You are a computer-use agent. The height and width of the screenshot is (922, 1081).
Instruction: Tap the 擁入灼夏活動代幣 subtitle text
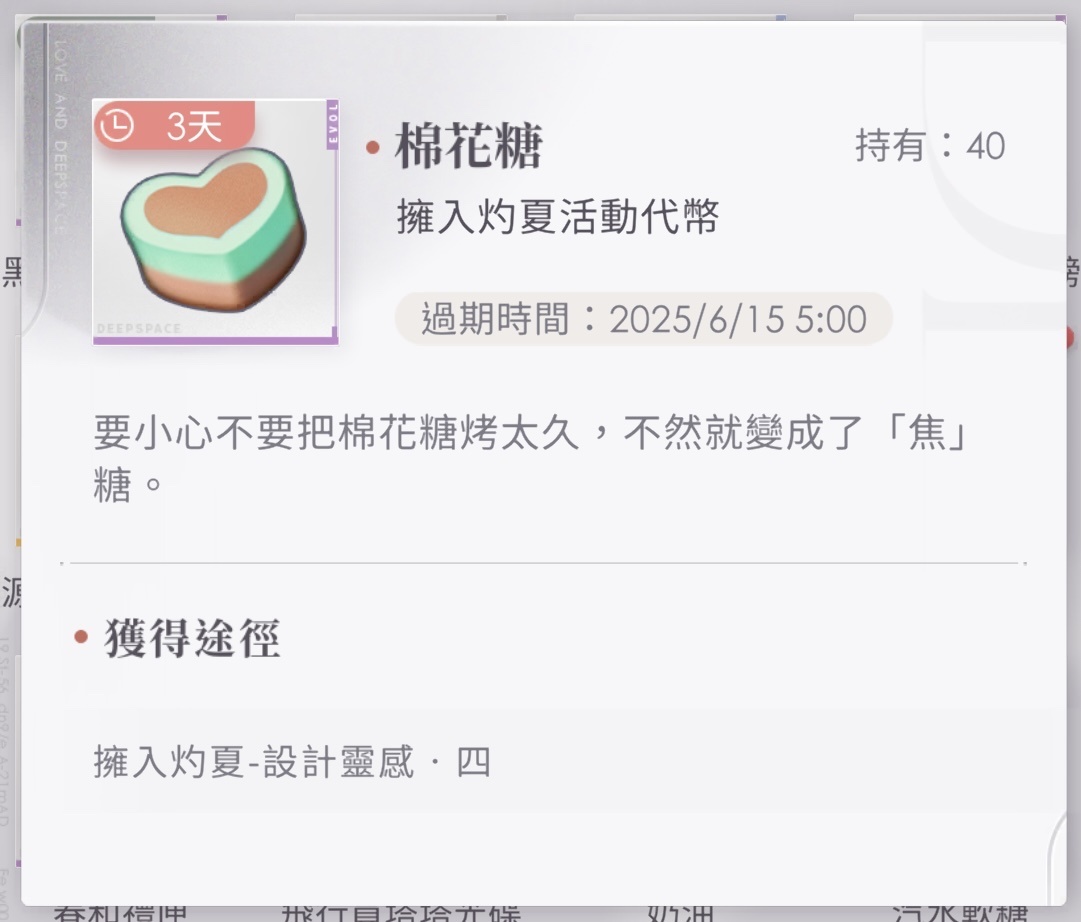click(x=558, y=217)
